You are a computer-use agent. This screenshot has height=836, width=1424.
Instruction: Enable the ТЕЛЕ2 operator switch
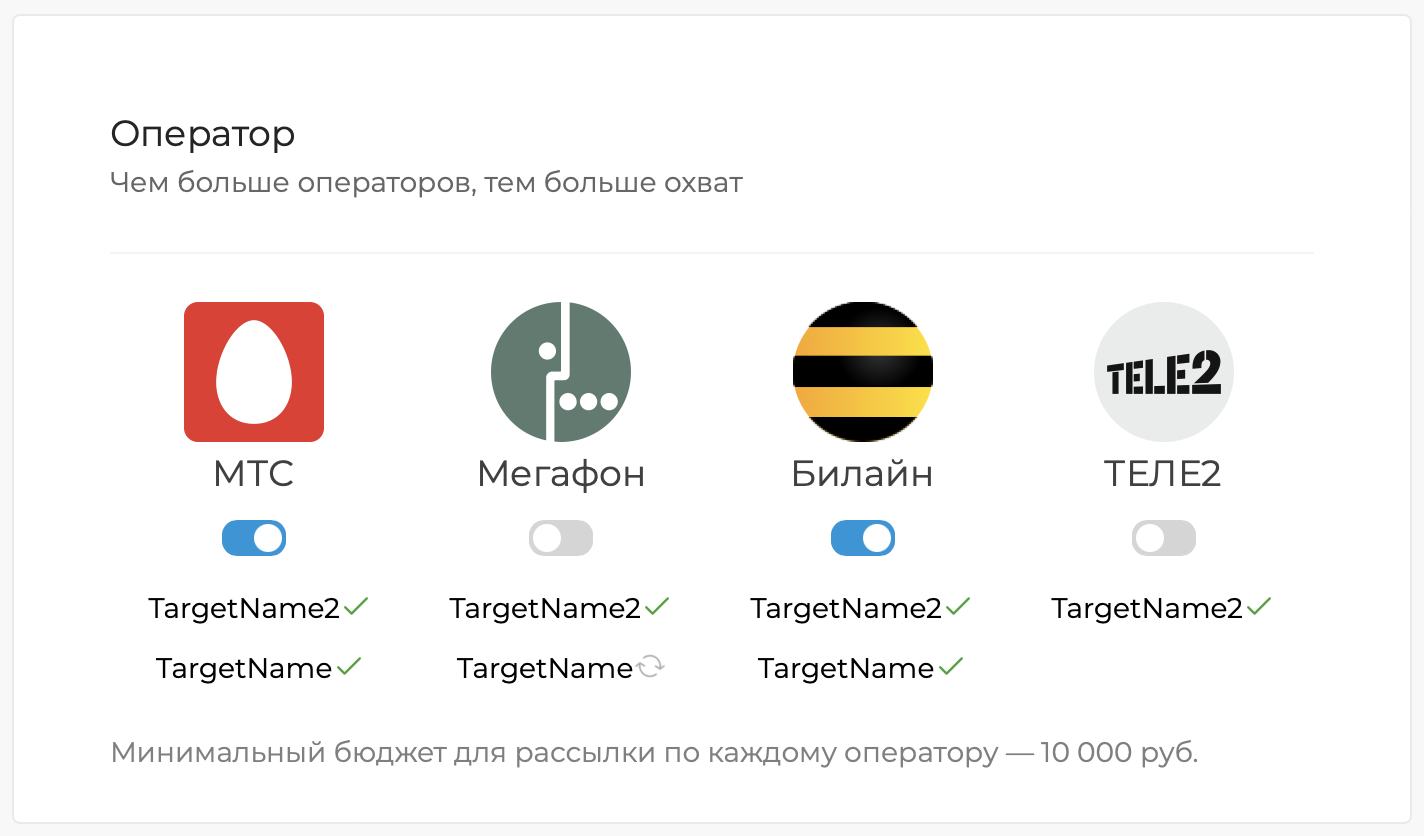click(1163, 538)
